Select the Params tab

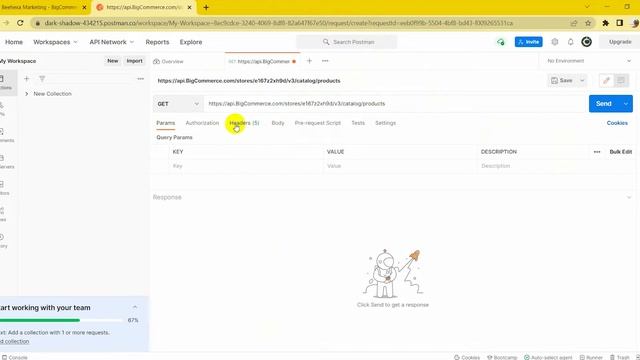coord(165,123)
